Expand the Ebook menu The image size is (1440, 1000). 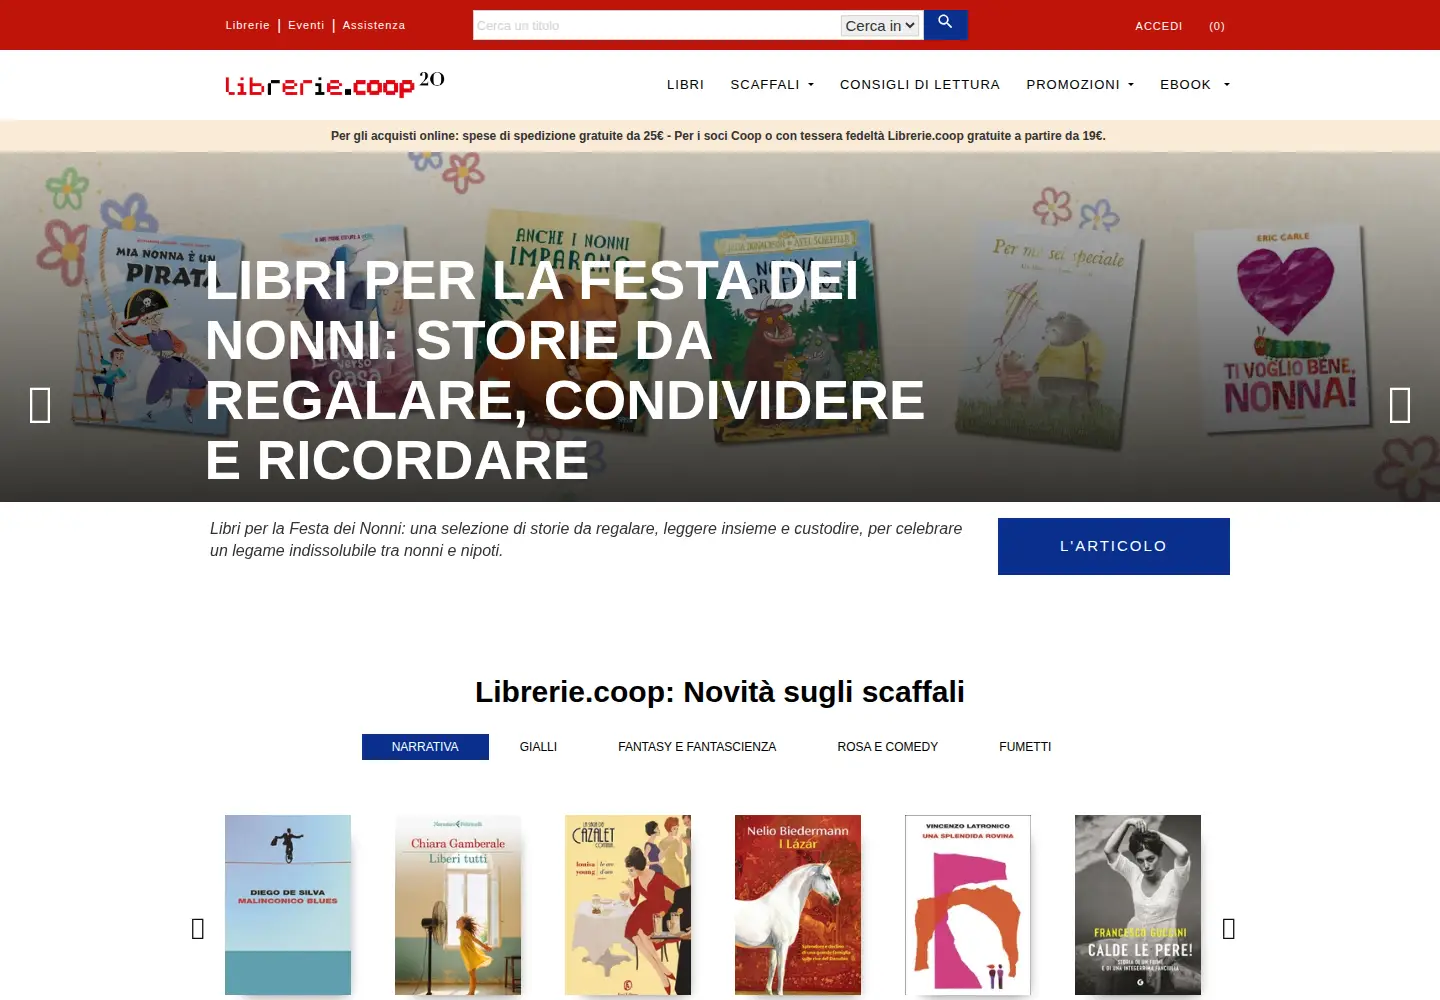point(1195,85)
